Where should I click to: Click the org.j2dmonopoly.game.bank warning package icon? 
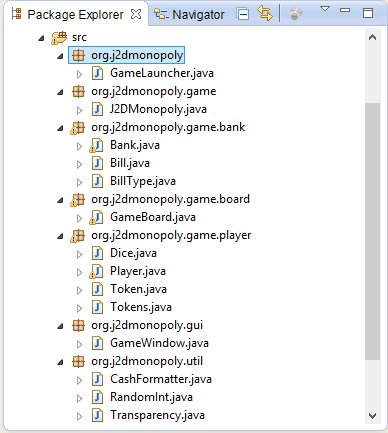tap(77, 128)
